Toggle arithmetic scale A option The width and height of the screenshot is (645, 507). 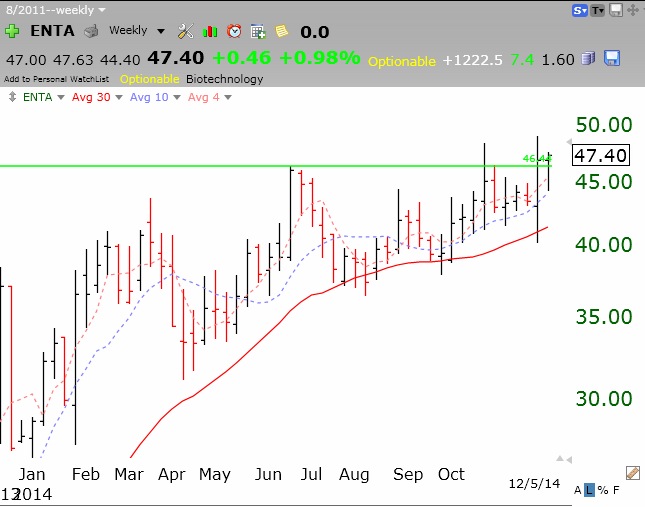[578, 491]
